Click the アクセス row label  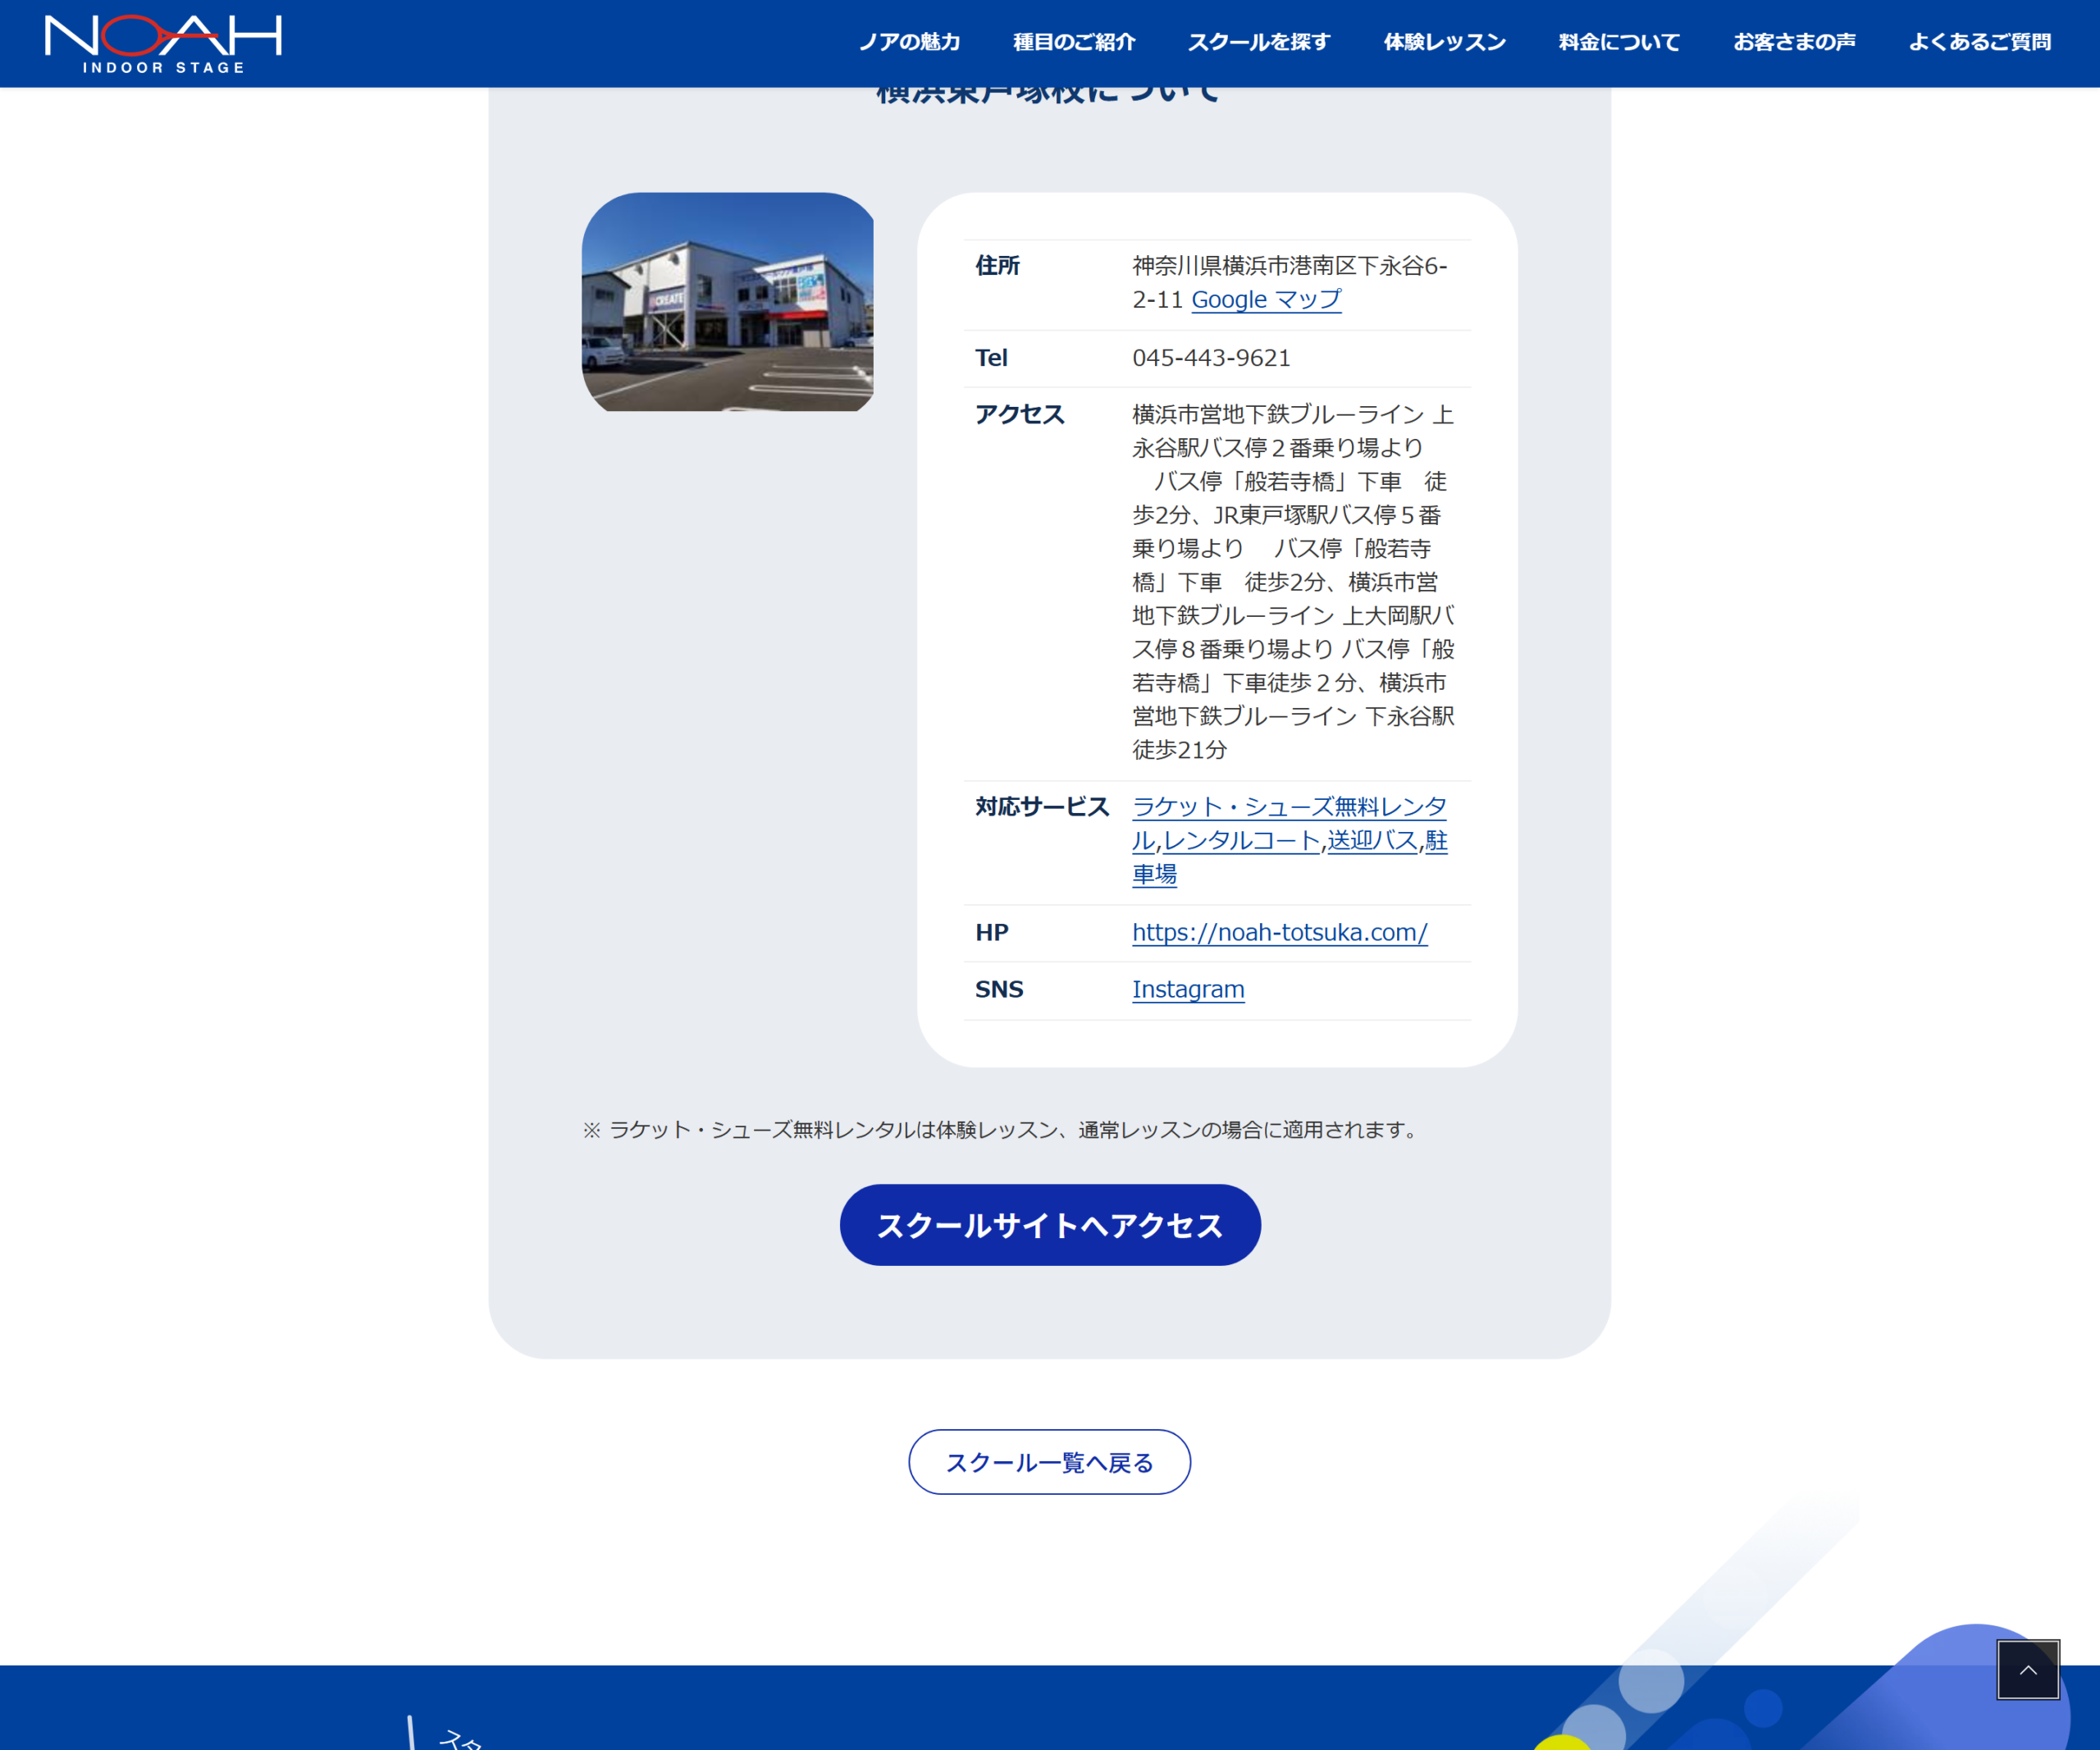pyautogui.click(x=1019, y=414)
